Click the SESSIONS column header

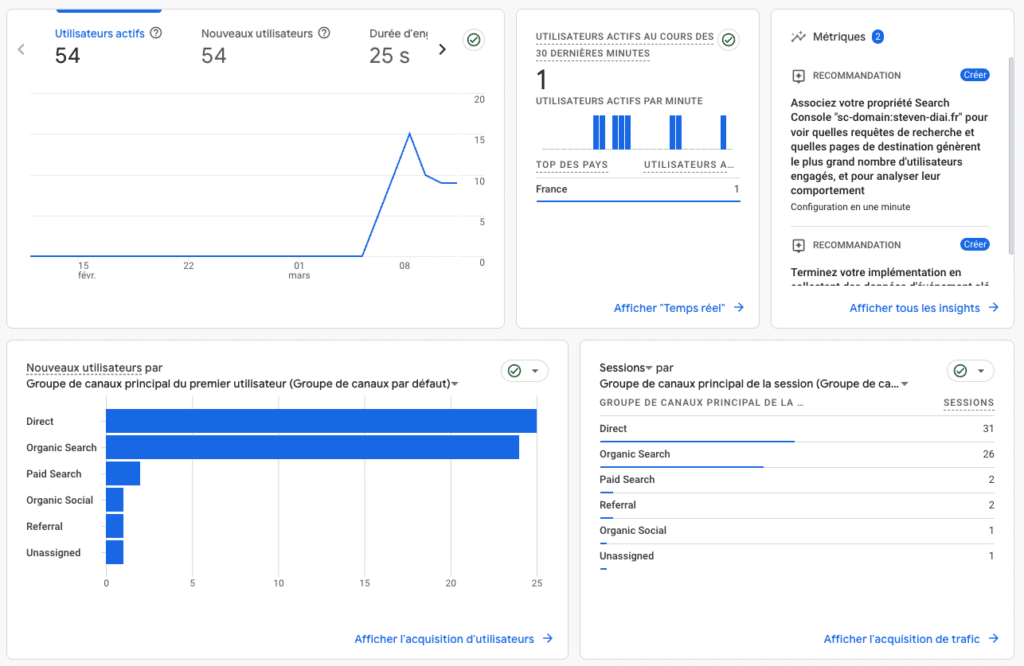click(x=968, y=403)
